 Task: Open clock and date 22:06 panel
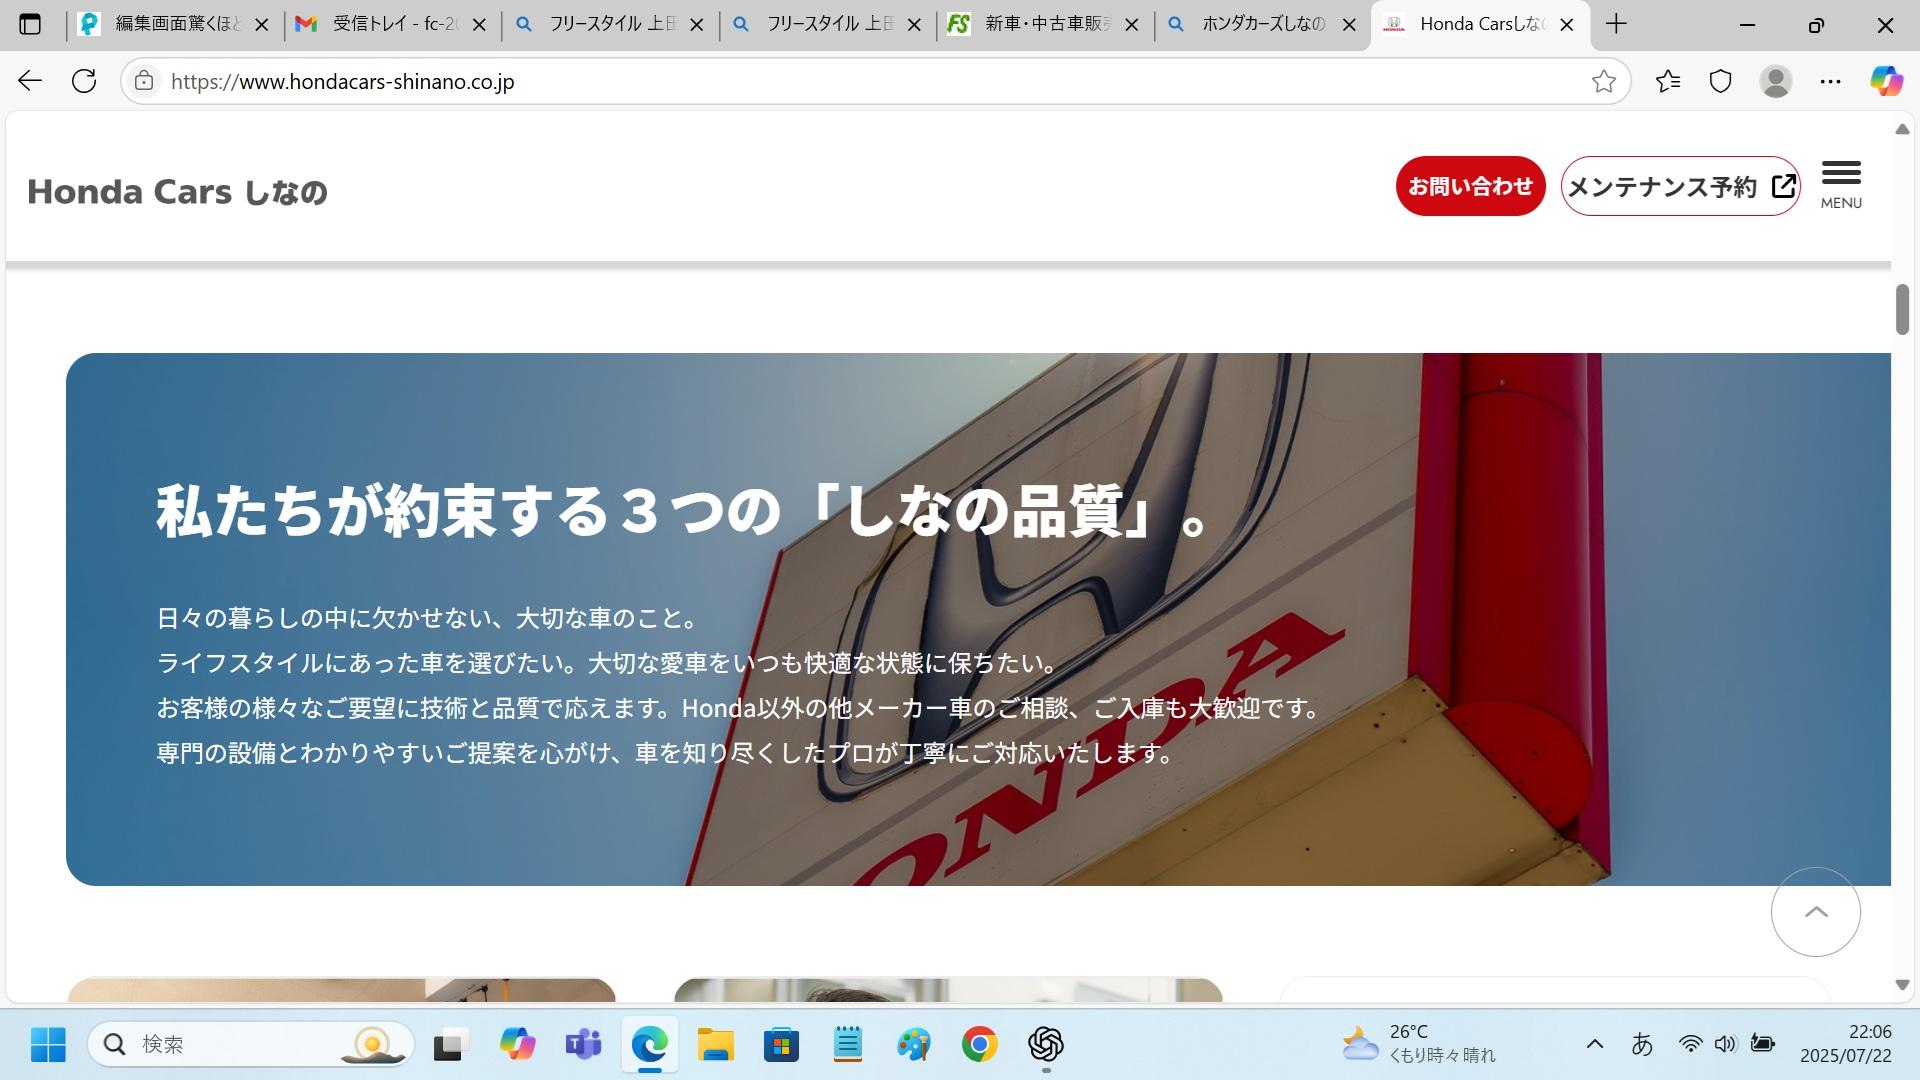click(x=1845, y=1044)
